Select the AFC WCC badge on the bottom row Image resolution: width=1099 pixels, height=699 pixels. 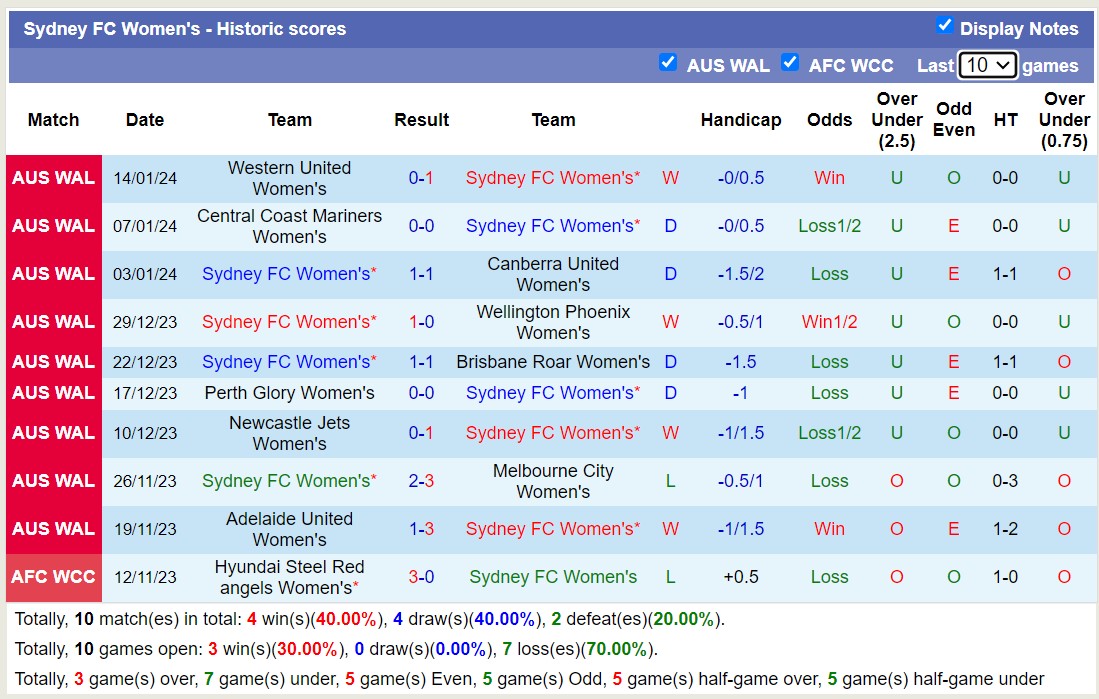[x=53, y=577]
